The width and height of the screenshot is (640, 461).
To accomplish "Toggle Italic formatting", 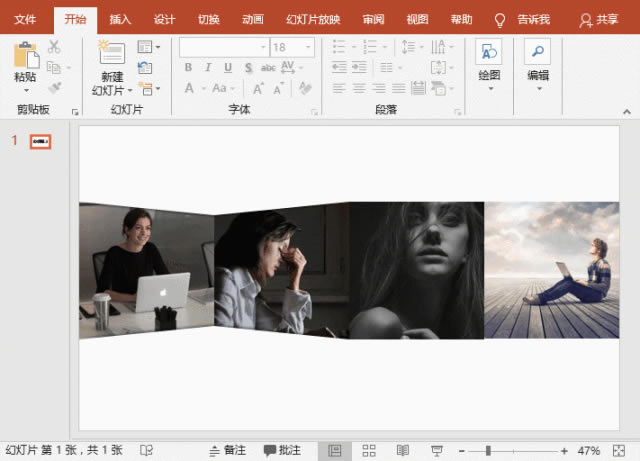I will (208, 68).
